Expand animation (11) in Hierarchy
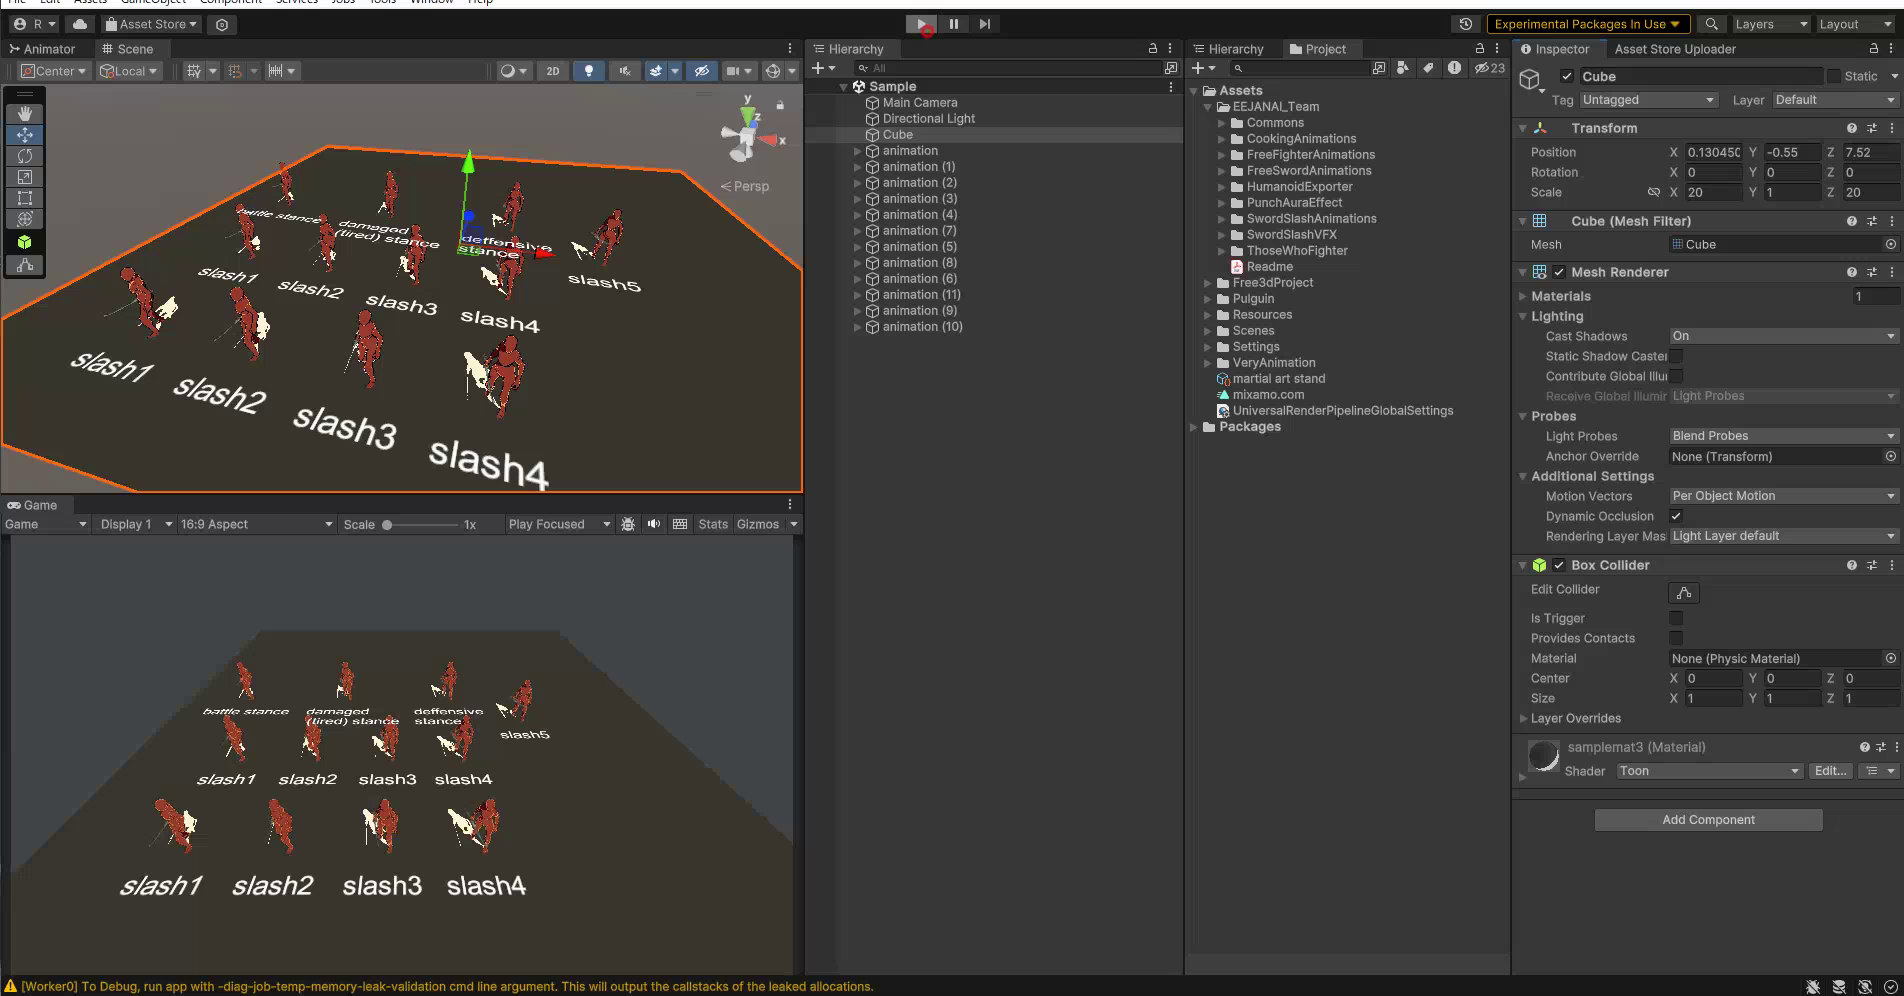The width and height of the screenshot is (1904, 996). coord(857,295)
